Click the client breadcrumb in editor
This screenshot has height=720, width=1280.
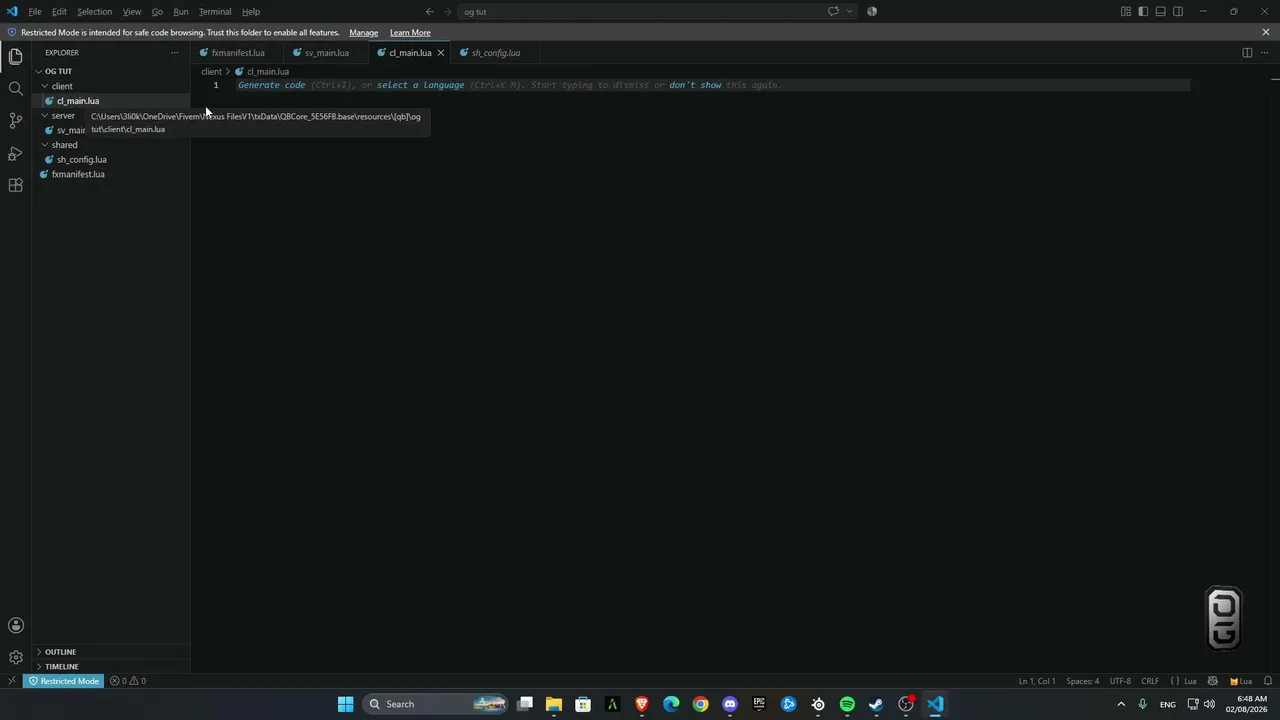point(211,72)
